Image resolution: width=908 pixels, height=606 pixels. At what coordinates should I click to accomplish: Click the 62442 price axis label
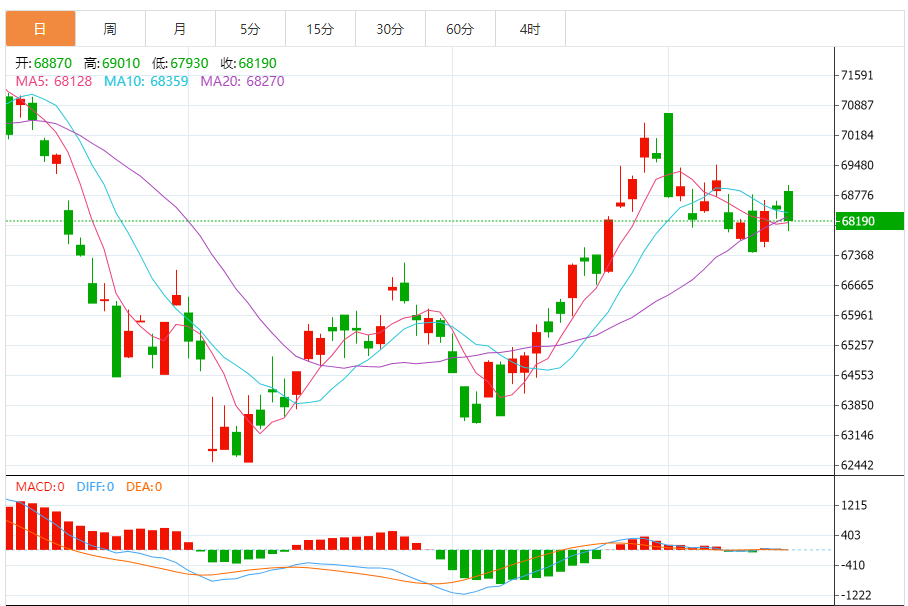point(857,465)
